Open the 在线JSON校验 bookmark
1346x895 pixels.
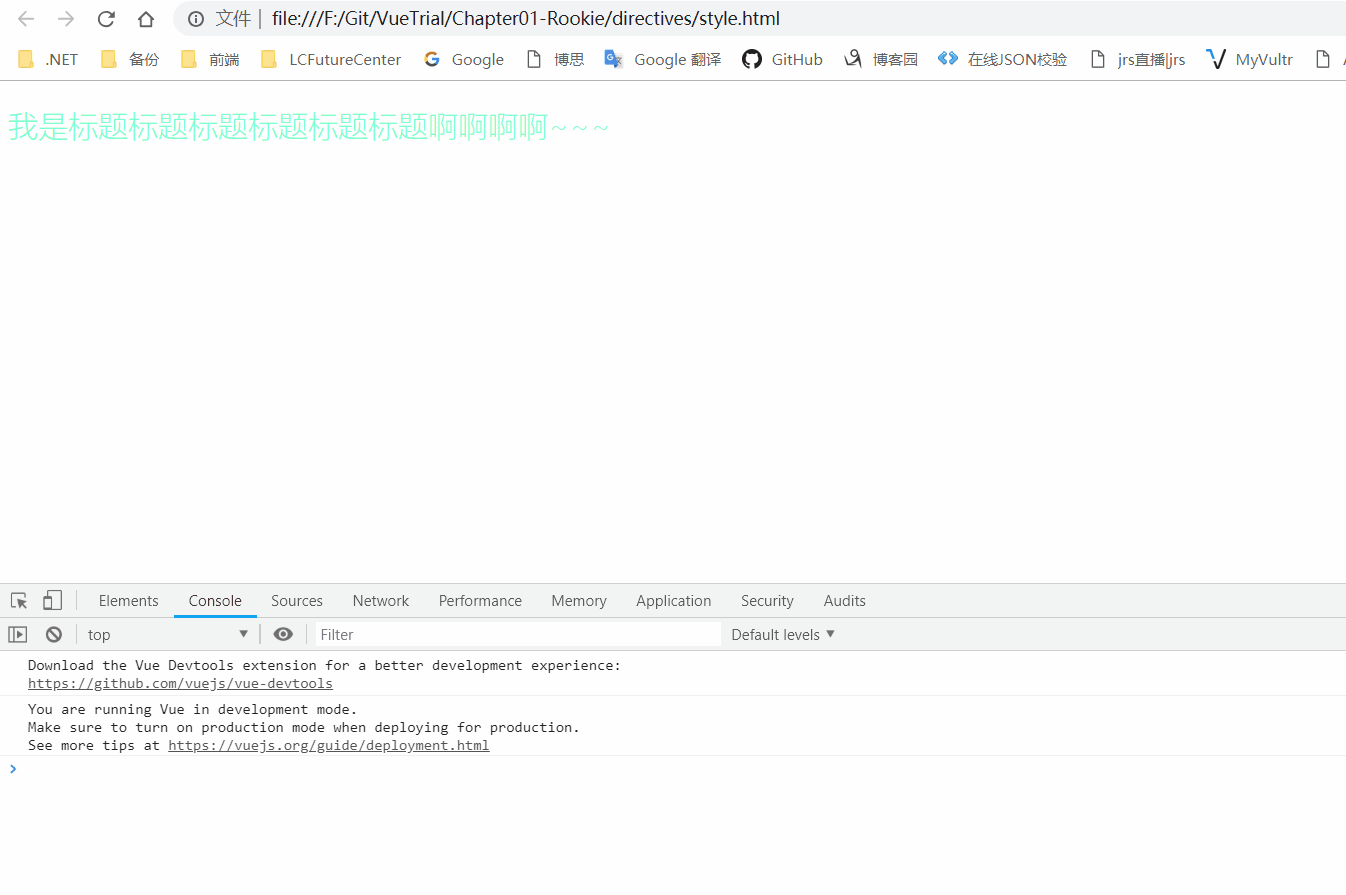point(1003,59)
